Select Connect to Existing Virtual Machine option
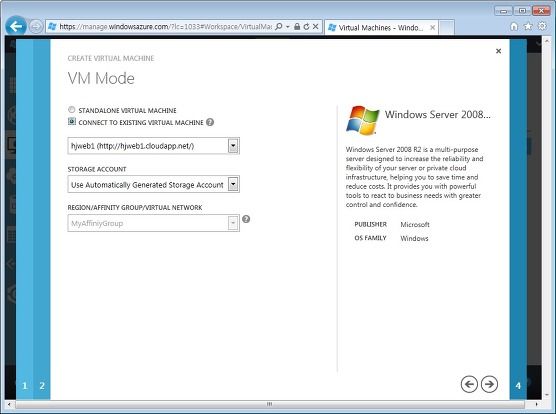Screen dimensions: 556x414 (x=72, y=122)
